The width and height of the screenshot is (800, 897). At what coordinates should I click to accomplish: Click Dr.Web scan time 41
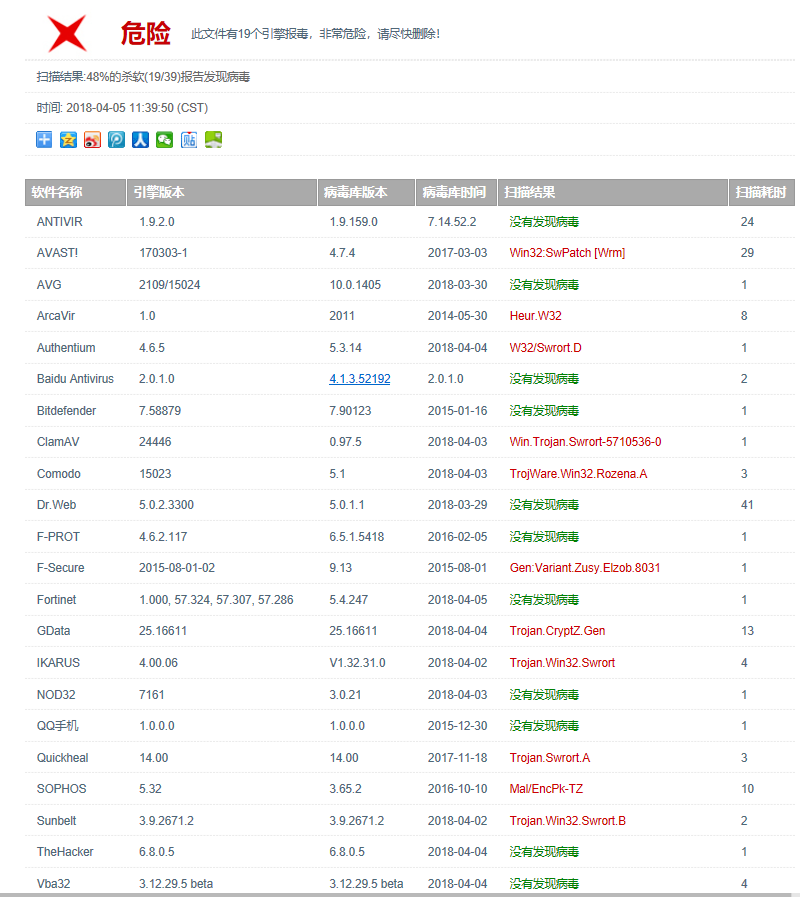click(747, 505)
